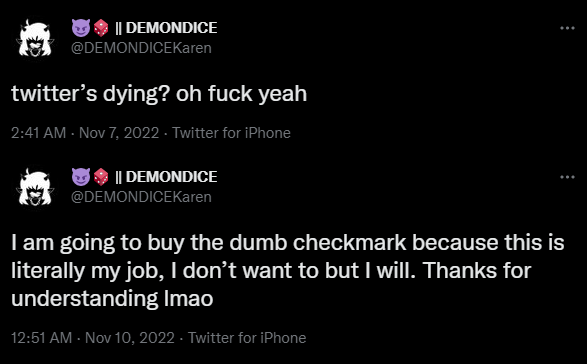Click the red dice emoji in the first tweet's name

101,28
